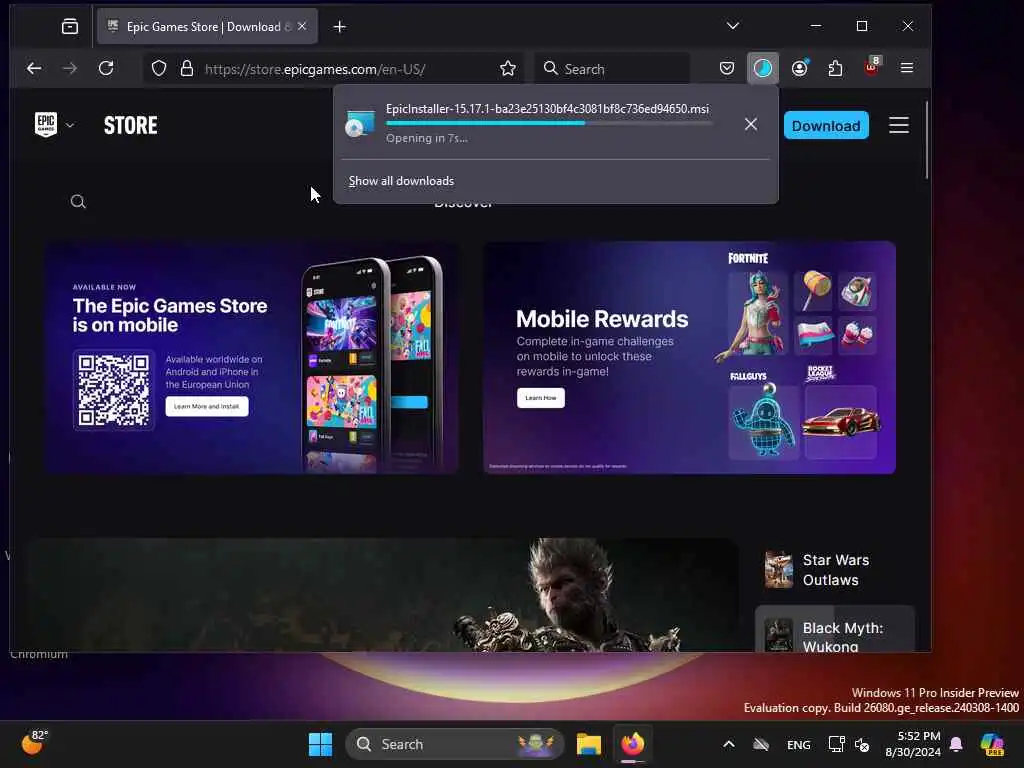Switch ENG input language indicator
This screenshot has height=768, width=1024.
click(799, 744)
